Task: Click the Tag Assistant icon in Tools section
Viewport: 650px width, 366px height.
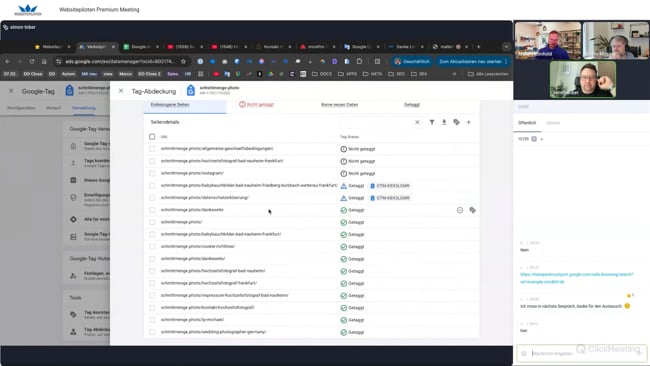Action: pyautogui.click(x=73, y=315)
